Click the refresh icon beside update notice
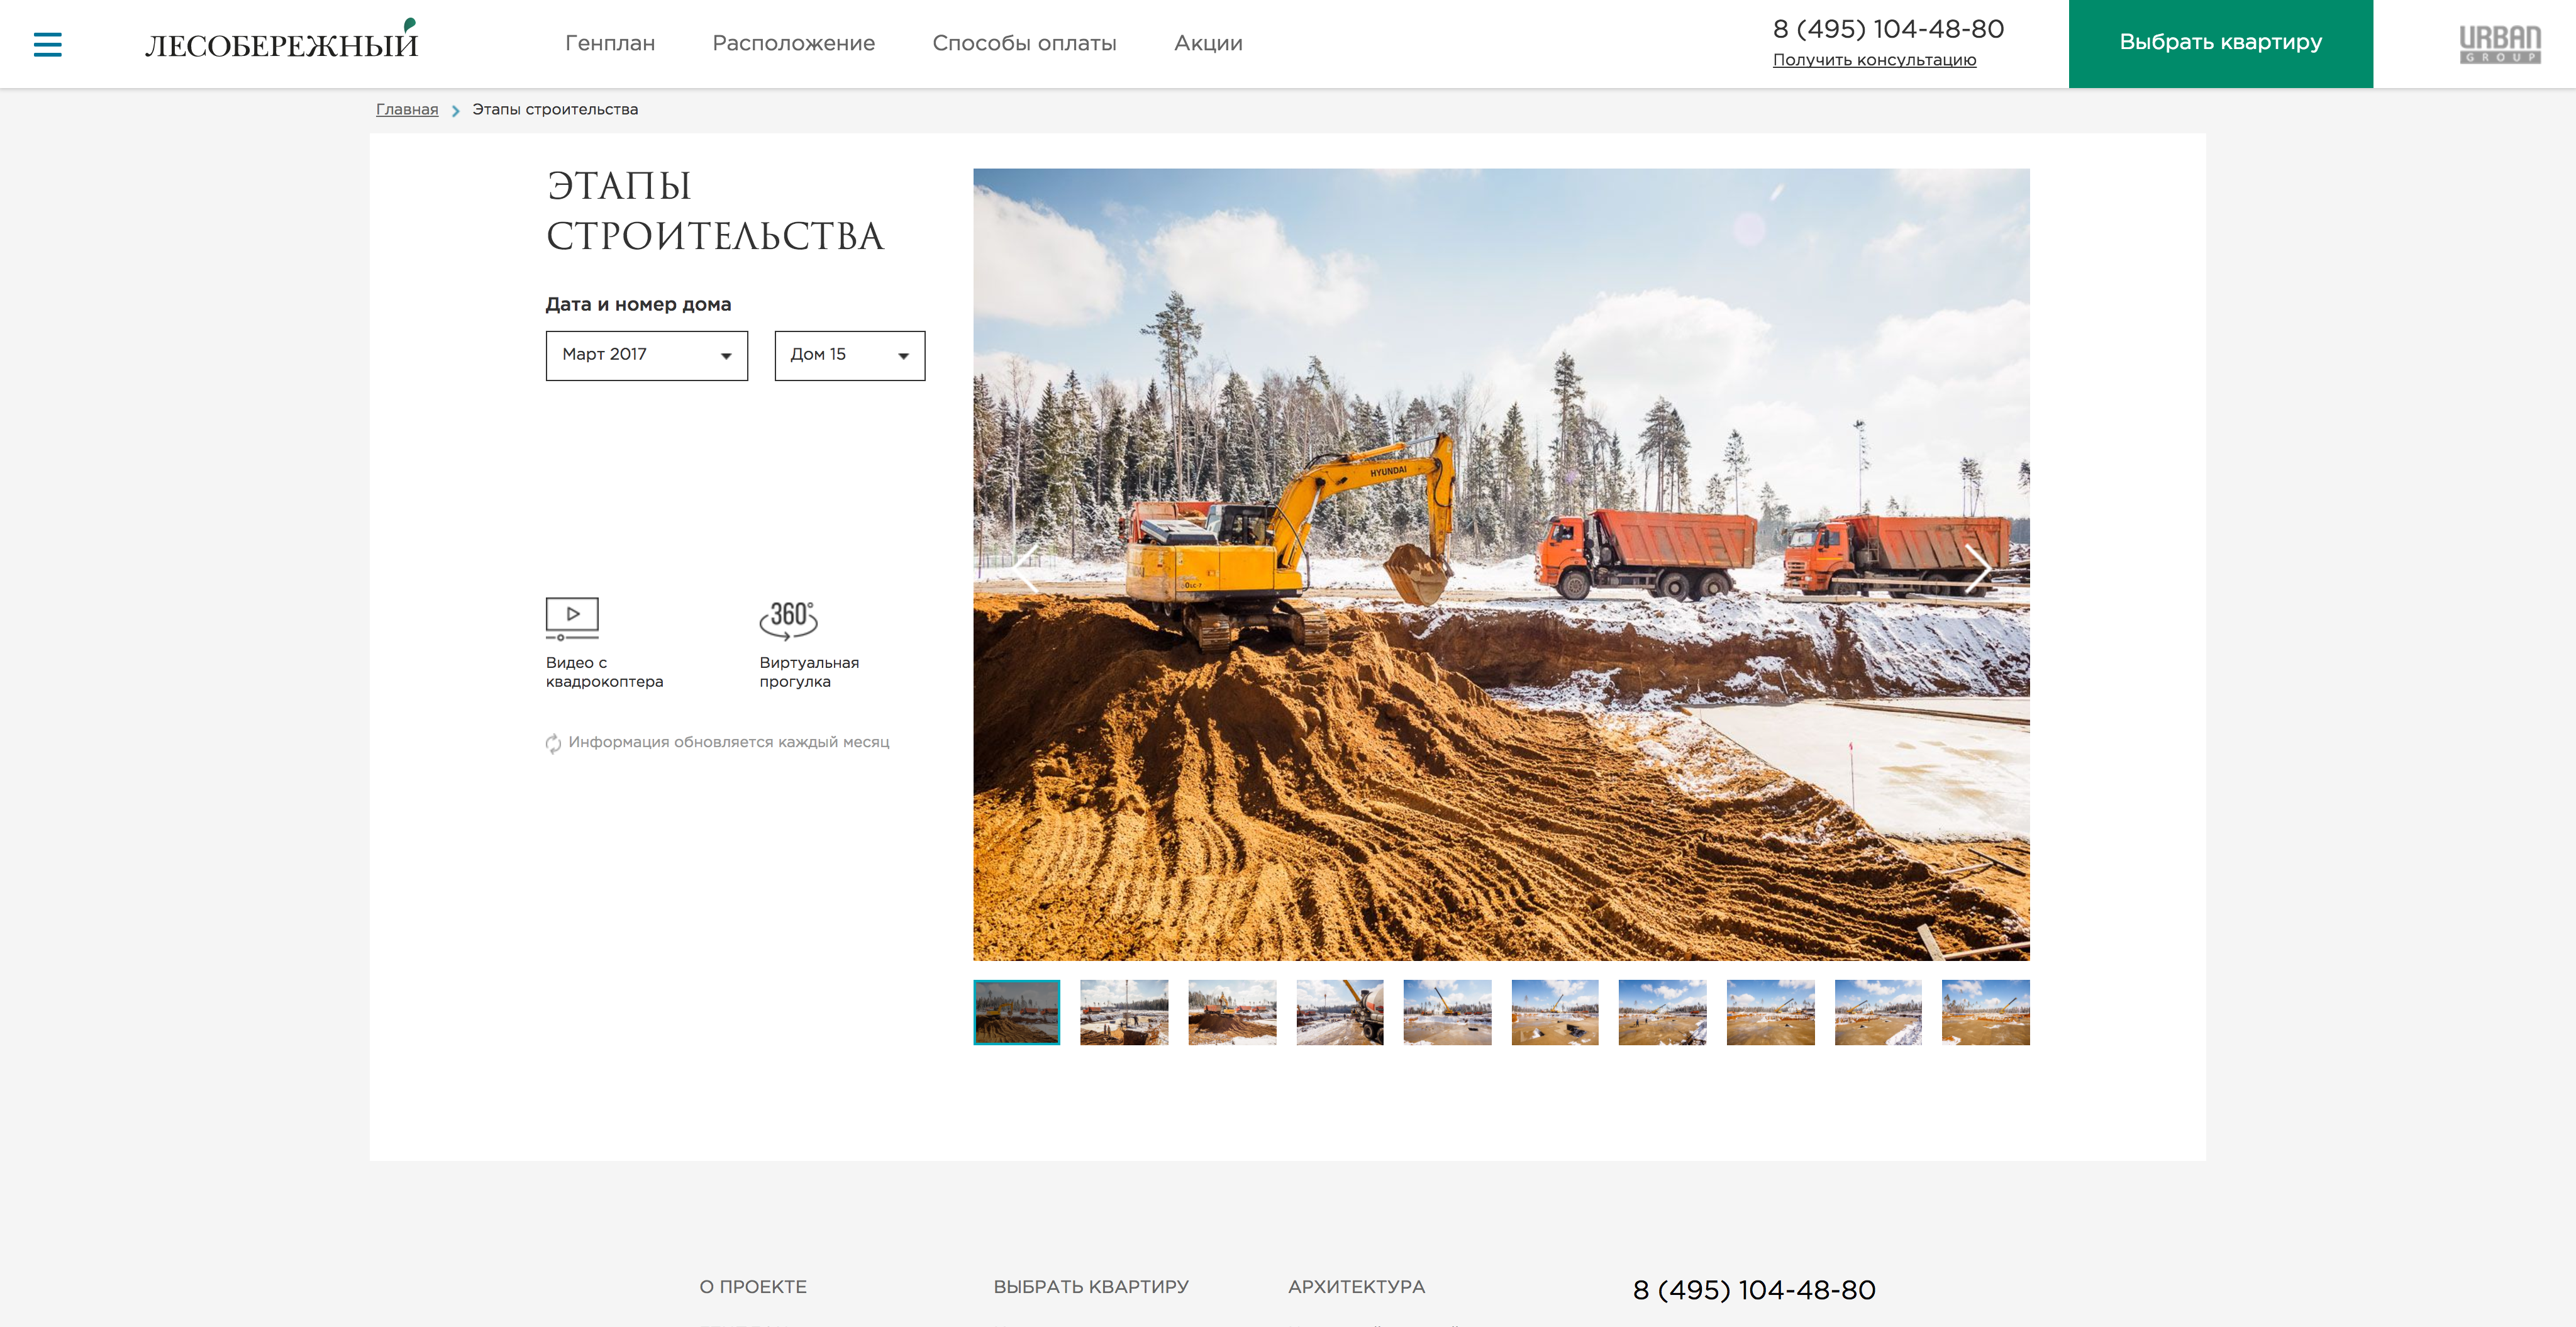This screenshot has height=1327, width=2576. pos(553,743)
